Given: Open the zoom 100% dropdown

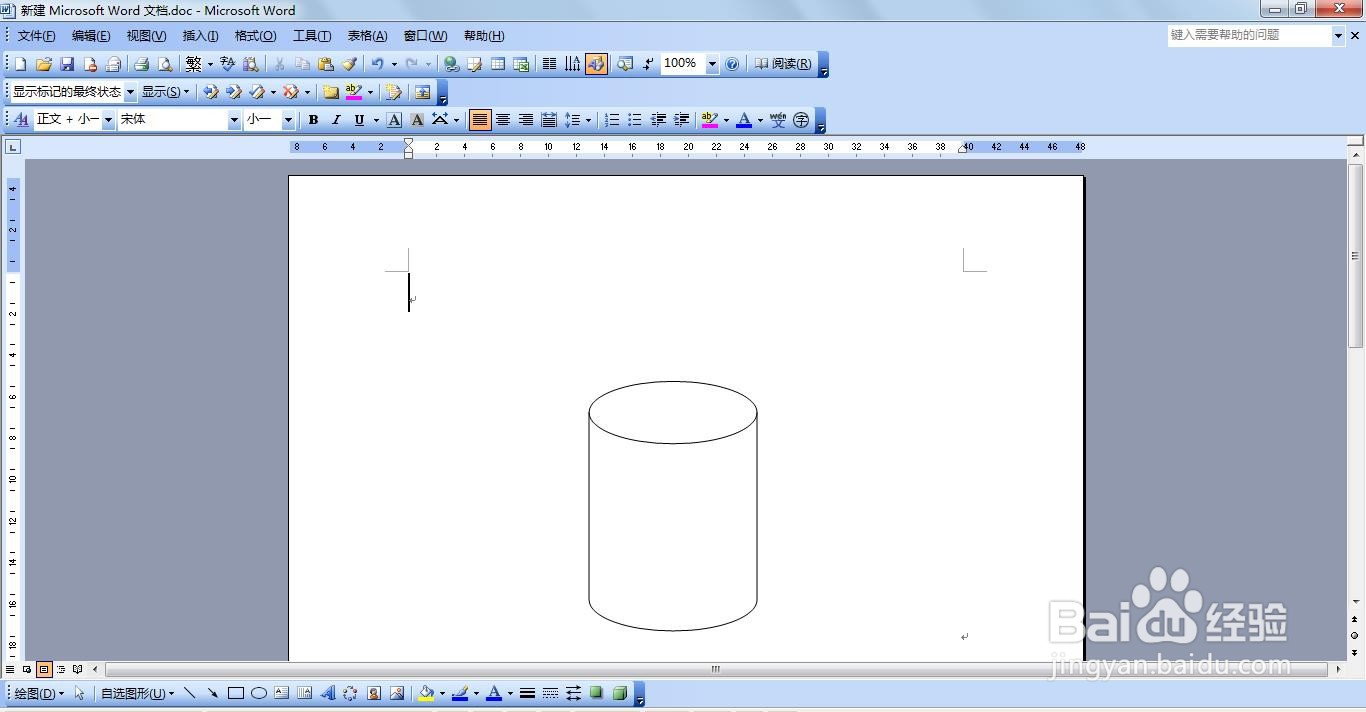Looking at the screenshot, I should click(712, 64).
